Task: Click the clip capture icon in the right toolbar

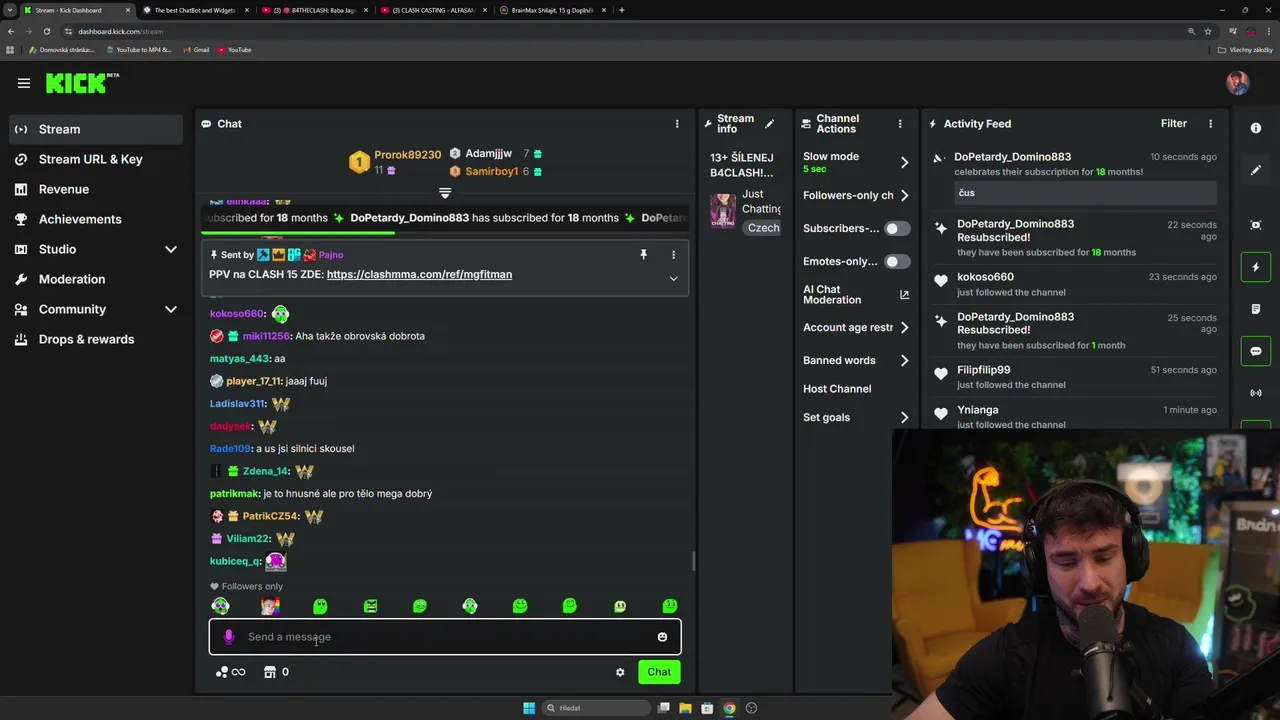Action: point(1256,225)
